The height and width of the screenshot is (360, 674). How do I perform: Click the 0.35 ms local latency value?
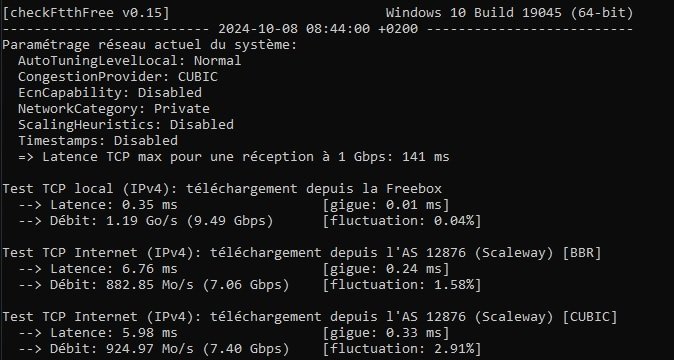coord(150,205)
